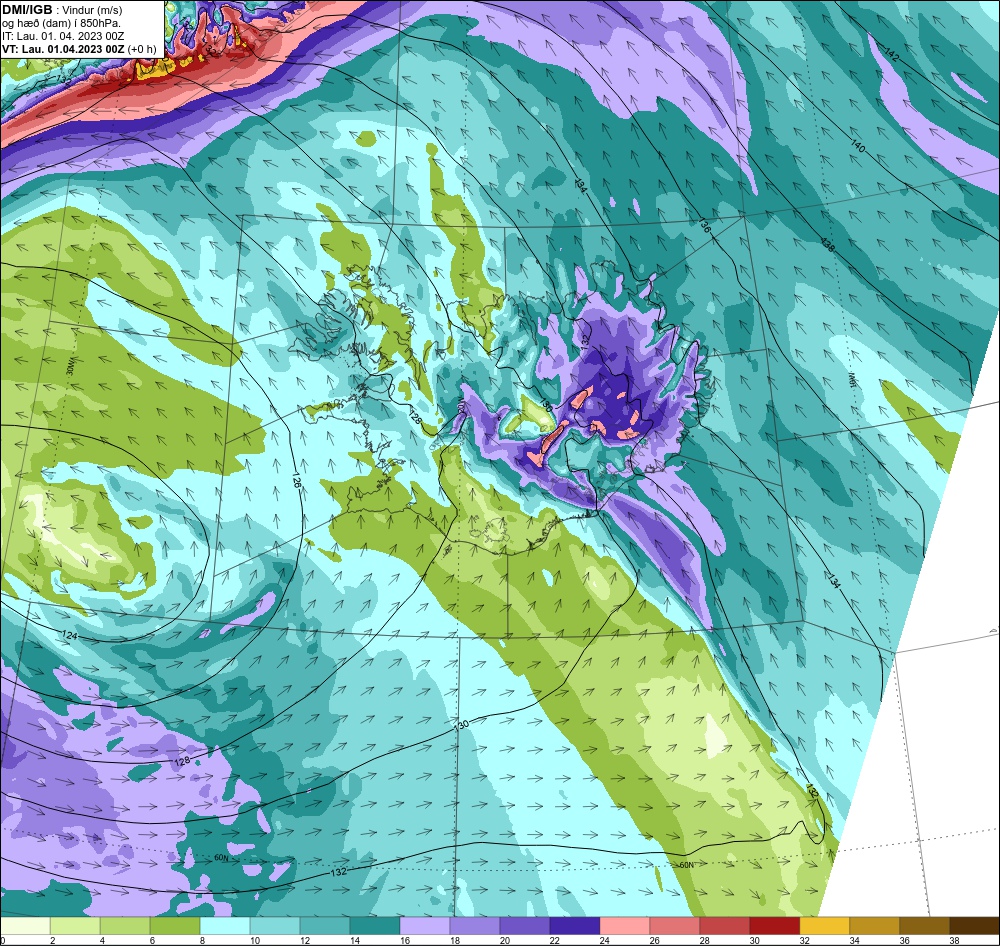The height and width of the screenshot is (946, 1000).
Task: Pick the lavender 16–18 m/s legend swatch
Action: 425,925
